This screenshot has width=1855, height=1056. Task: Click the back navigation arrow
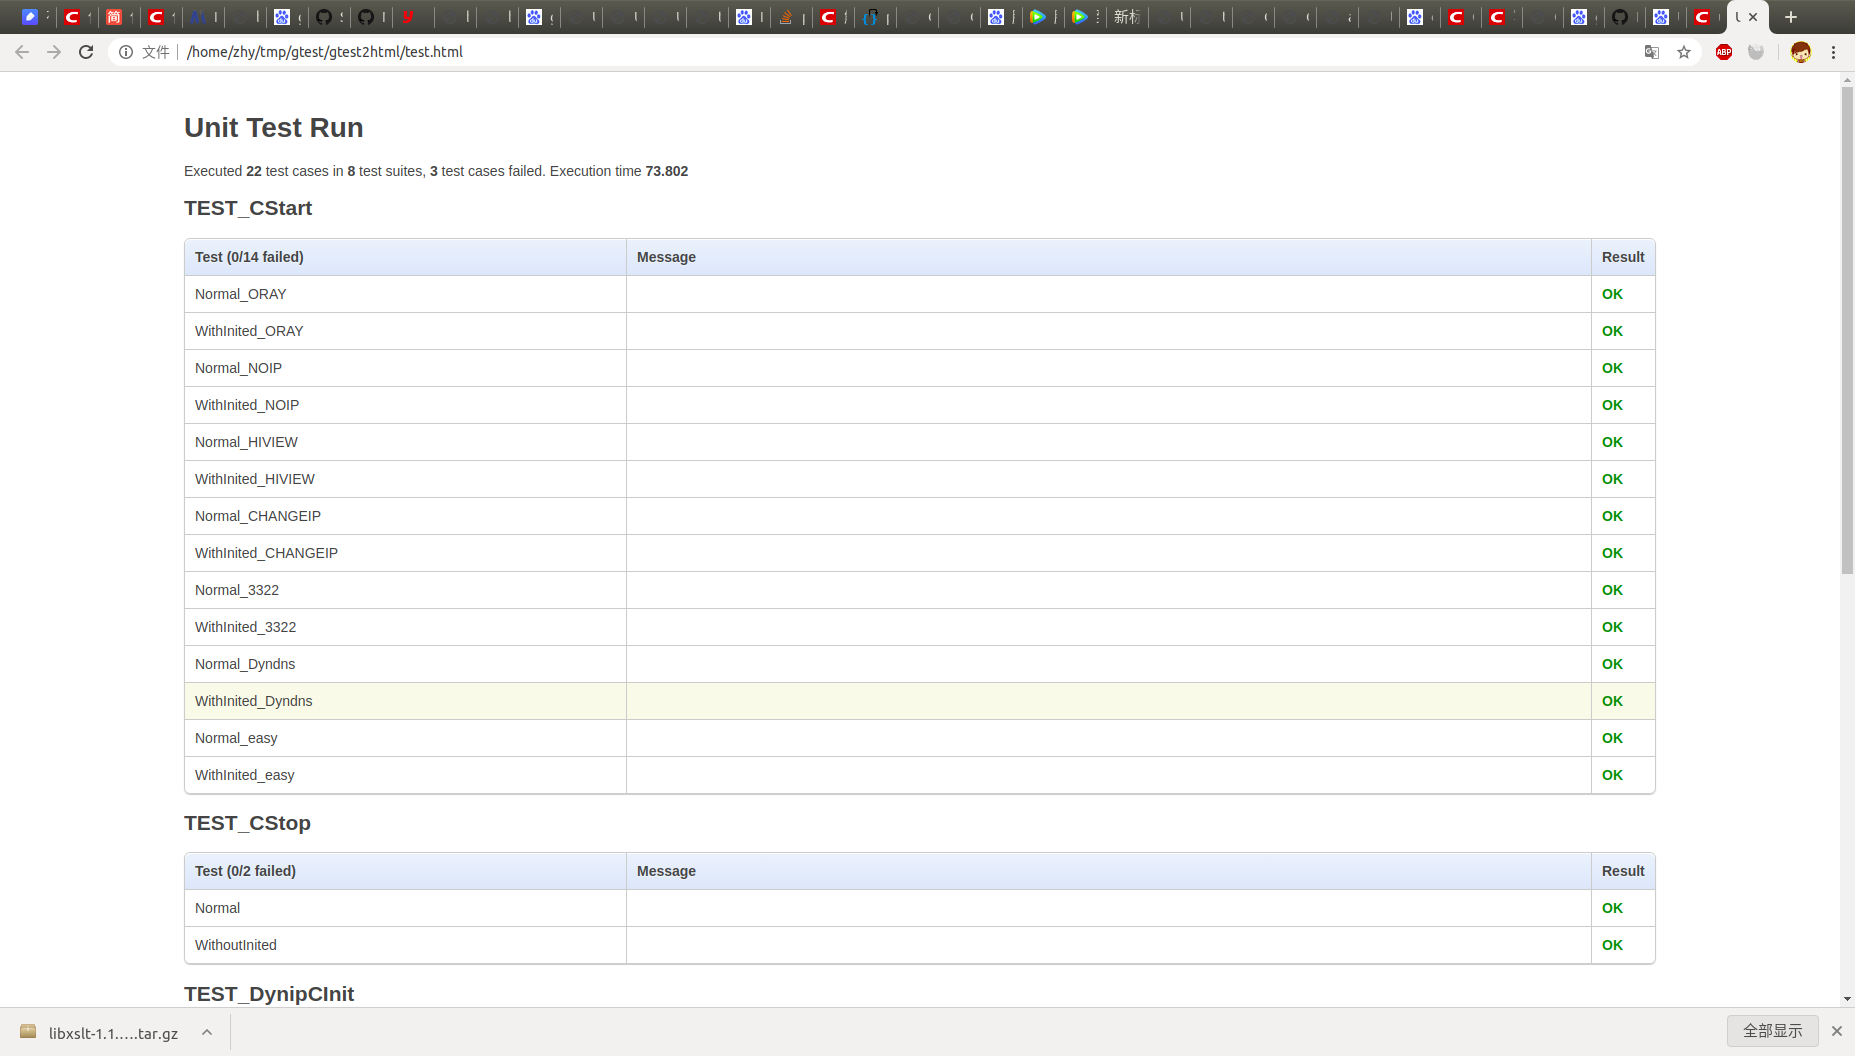22,52
